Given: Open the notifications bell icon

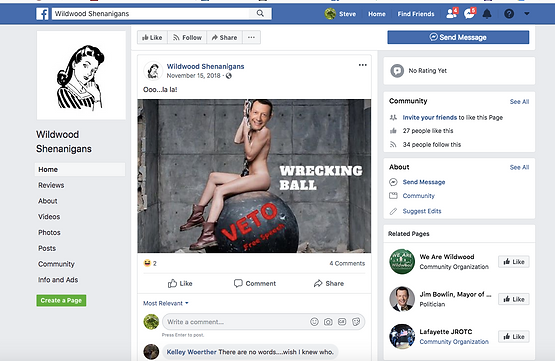Looking at the screenshot, I should [x=487, y=14].
